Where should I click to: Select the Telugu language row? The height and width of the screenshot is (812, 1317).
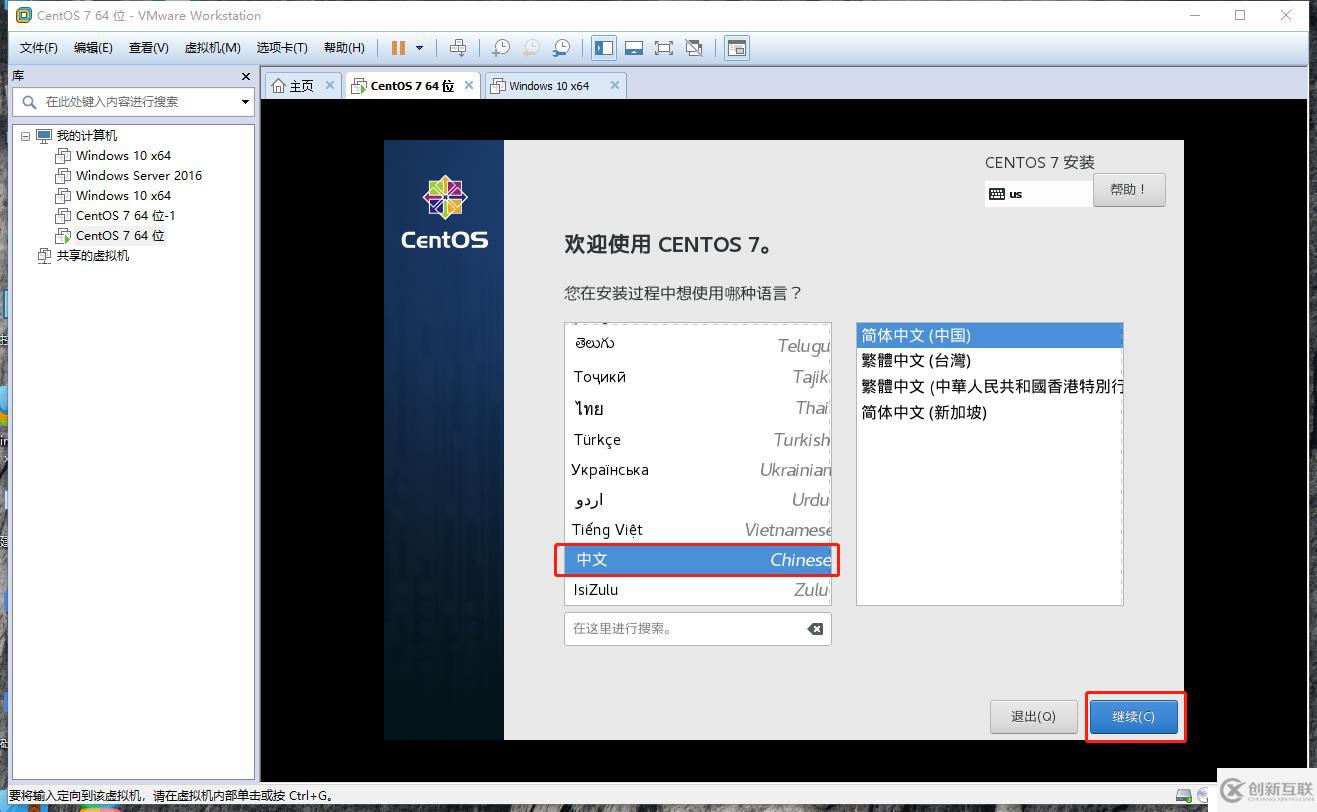coord(698,345)
